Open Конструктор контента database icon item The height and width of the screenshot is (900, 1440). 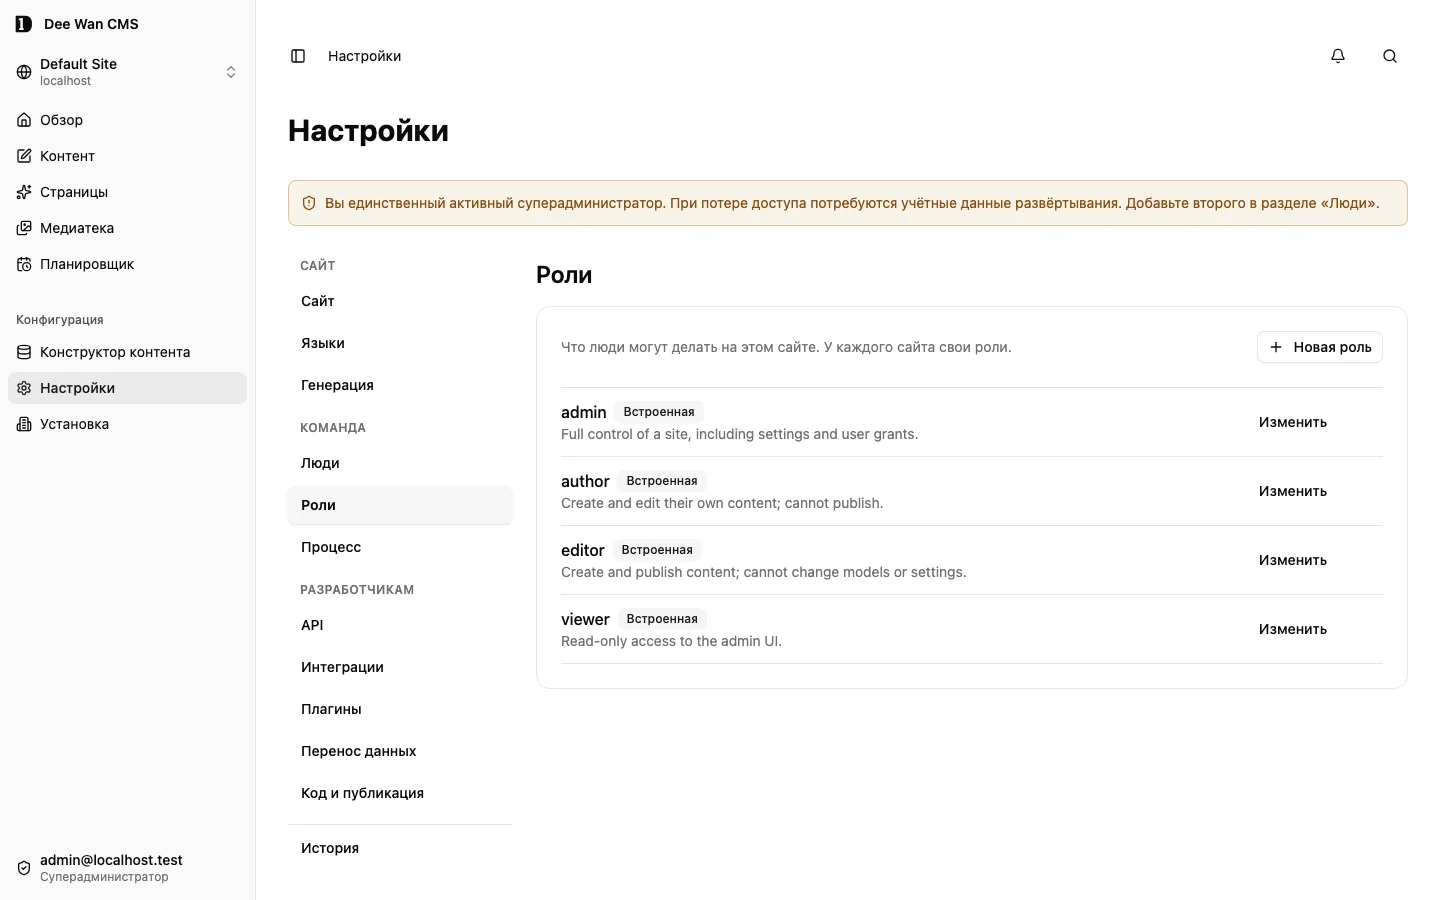pyautogui.click(x=24, y=352)
